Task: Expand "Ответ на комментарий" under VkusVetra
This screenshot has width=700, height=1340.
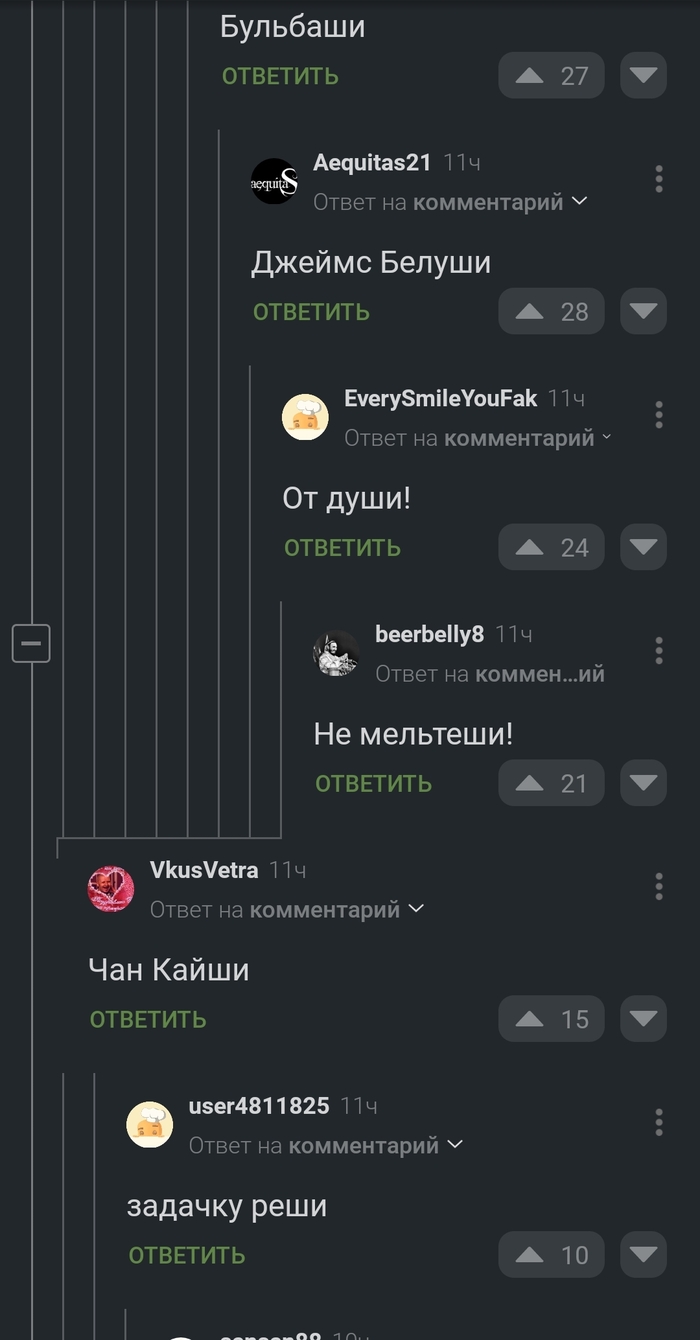Action: [287, 910]
